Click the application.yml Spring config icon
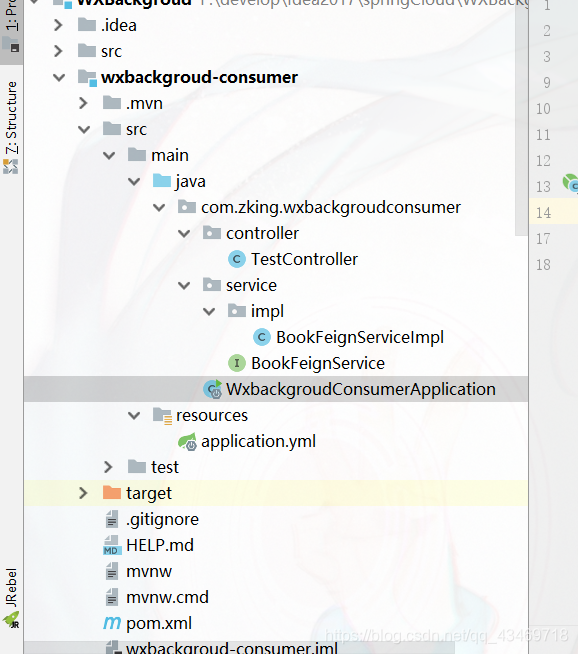 click(x=188, y=441)
